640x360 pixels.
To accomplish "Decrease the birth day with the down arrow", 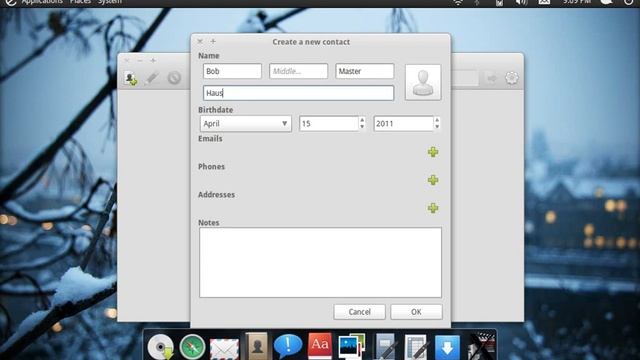I will point(362,127).
